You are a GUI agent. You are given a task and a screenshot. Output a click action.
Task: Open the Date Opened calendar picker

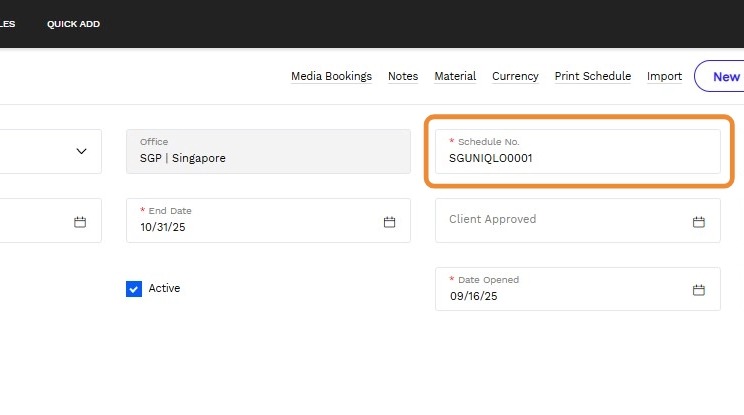(x=699, y=290)
